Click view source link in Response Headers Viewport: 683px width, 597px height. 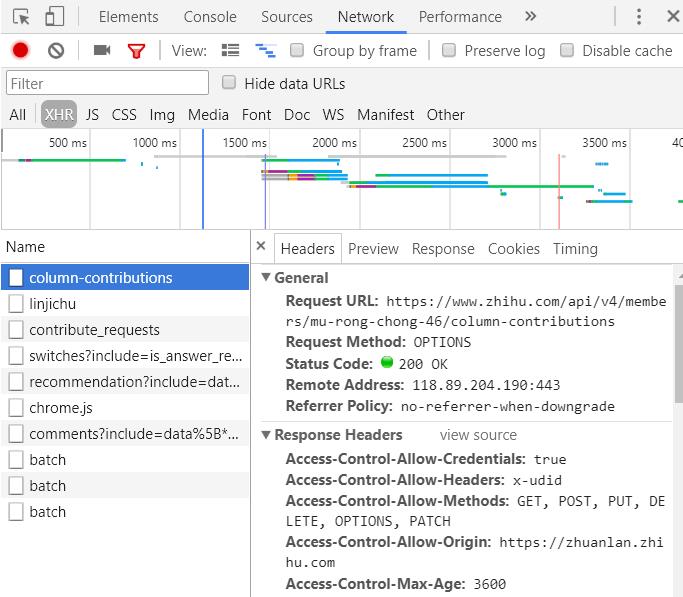[x=478, y=435]
